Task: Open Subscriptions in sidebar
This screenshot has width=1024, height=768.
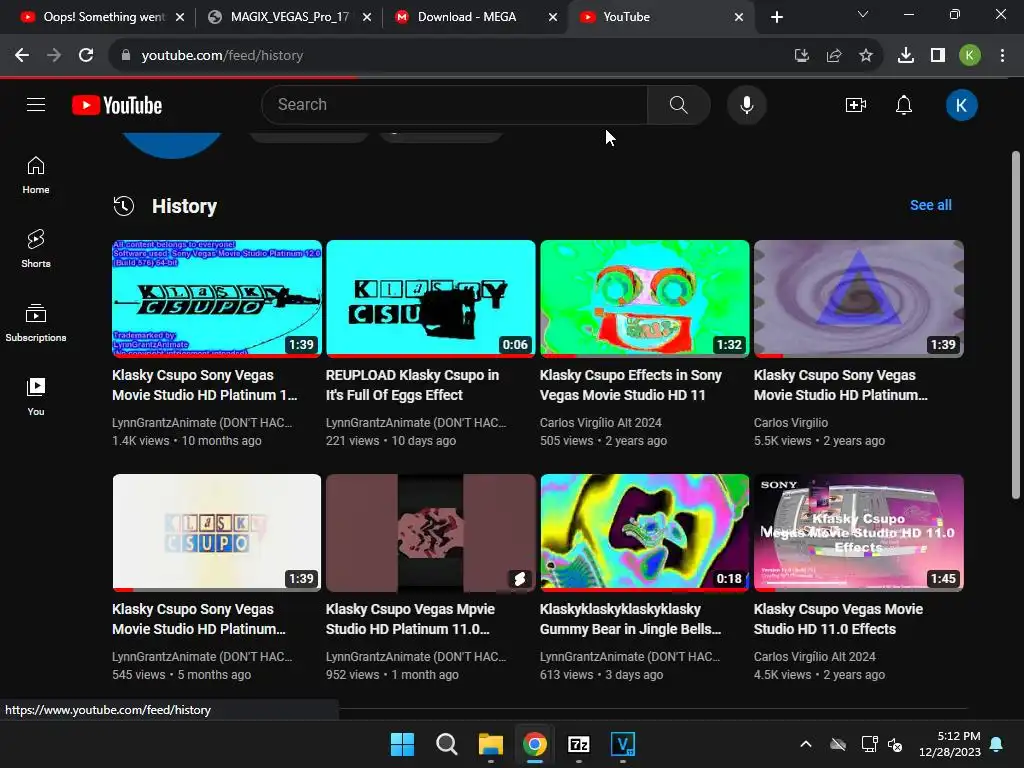Action: tap(36, 323)
